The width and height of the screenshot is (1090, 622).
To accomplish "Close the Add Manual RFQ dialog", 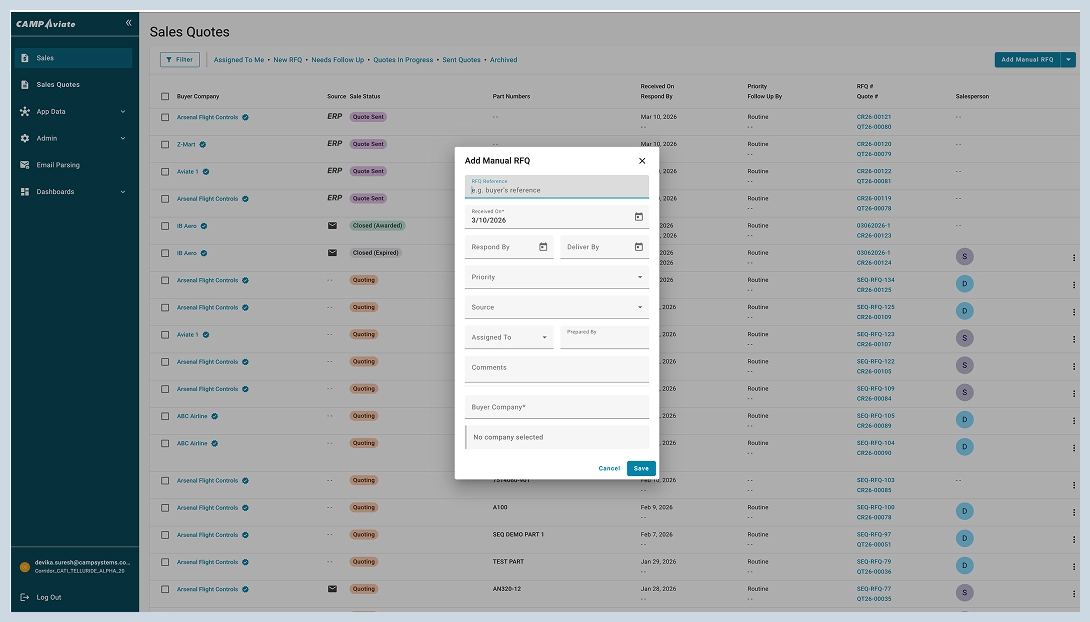I will (642, 161).
